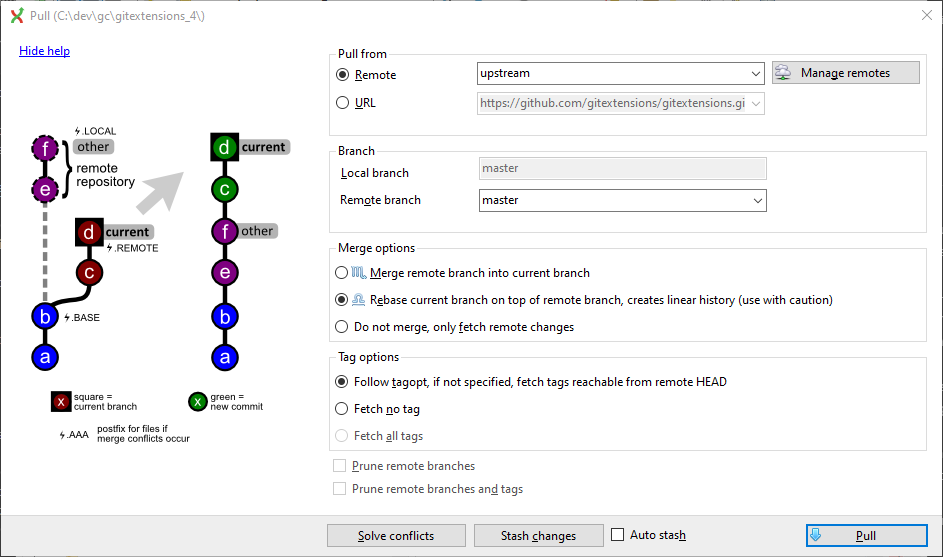This screenshot has width=943, height=557.
Task: Expand the upstream remote dropdown arrow
Action: tap(756, 73)
